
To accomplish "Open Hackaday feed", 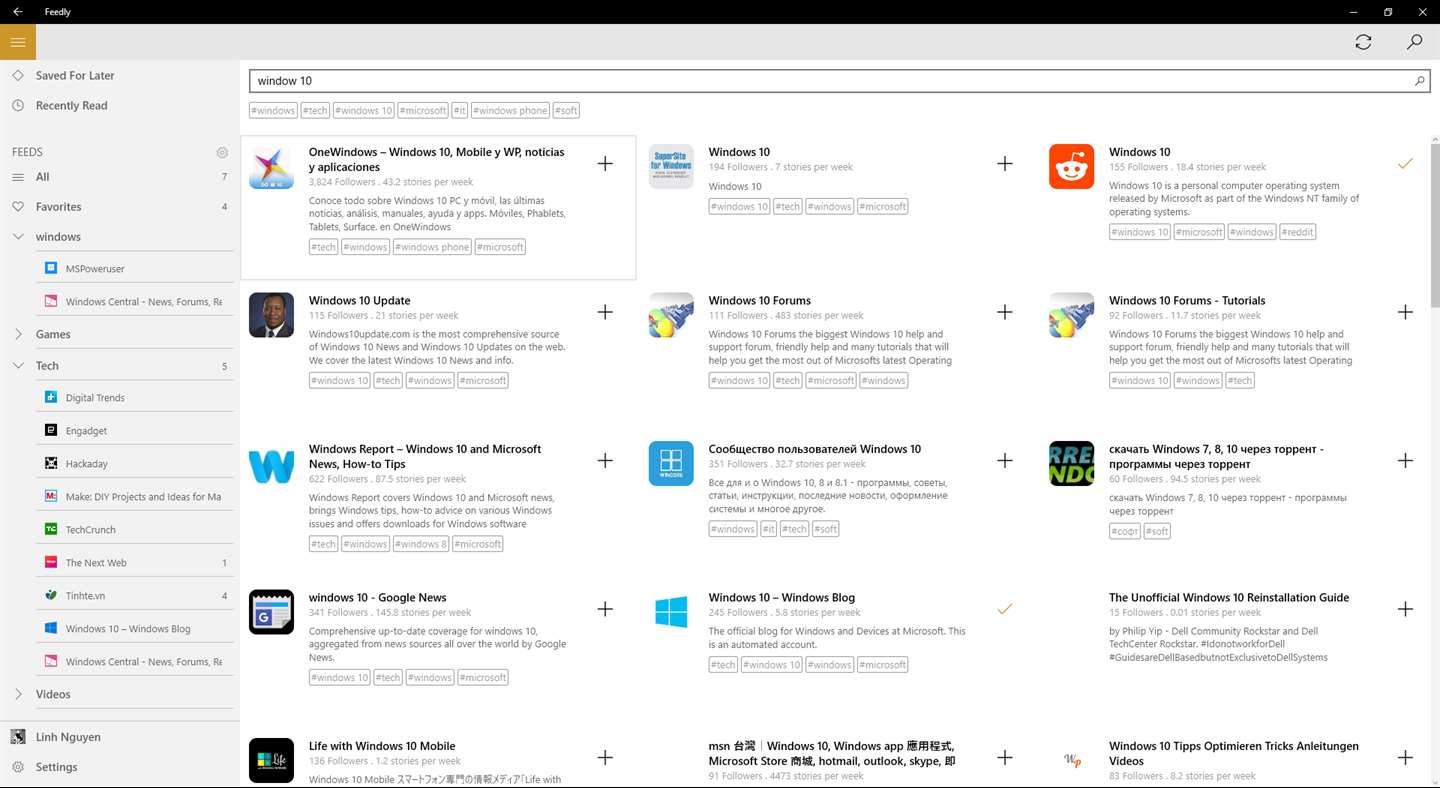I will (86, 464).
